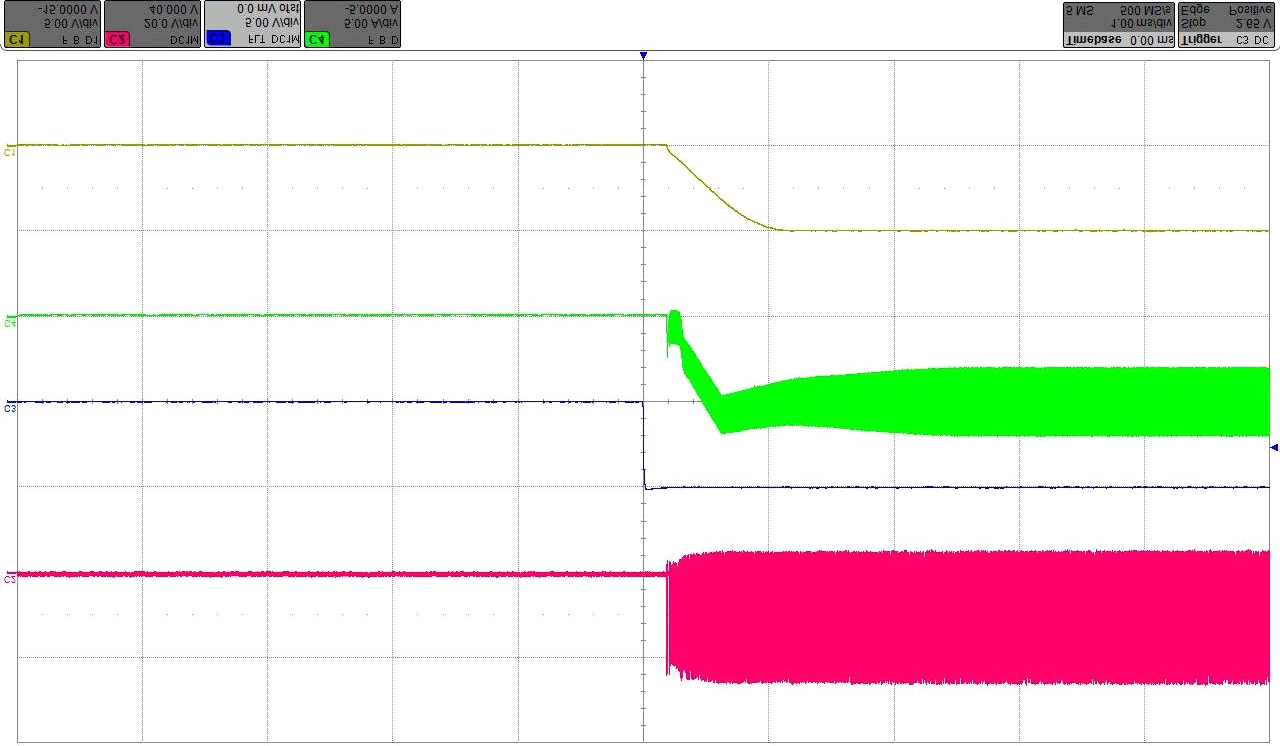
Task: Click the pink C2 switching waveform burst
Action: pos(960,617)
